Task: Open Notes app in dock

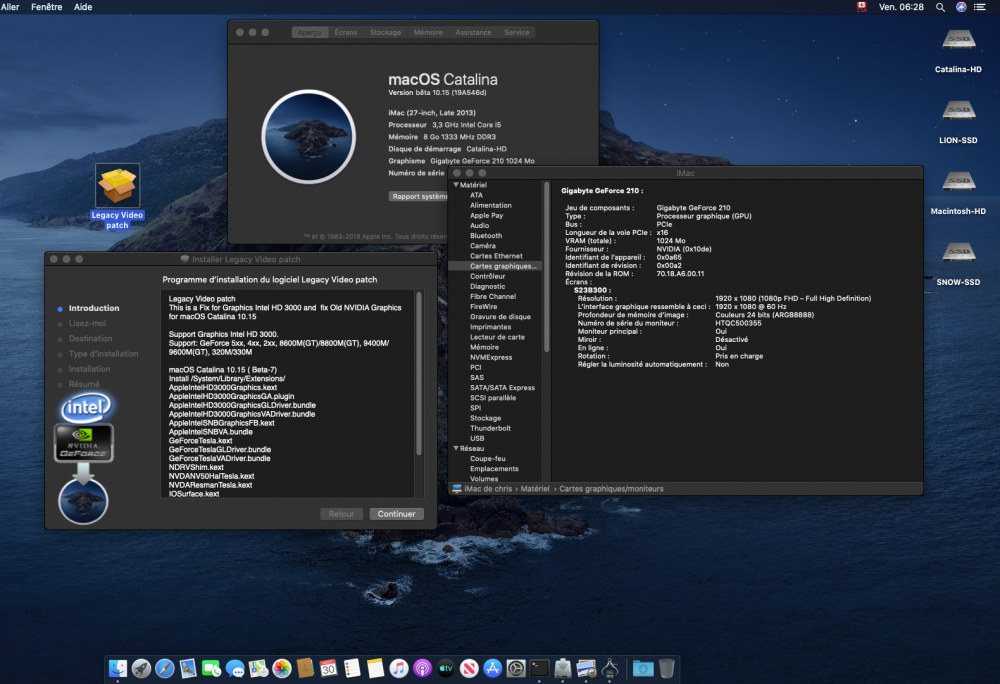Action: coord(375,668)
